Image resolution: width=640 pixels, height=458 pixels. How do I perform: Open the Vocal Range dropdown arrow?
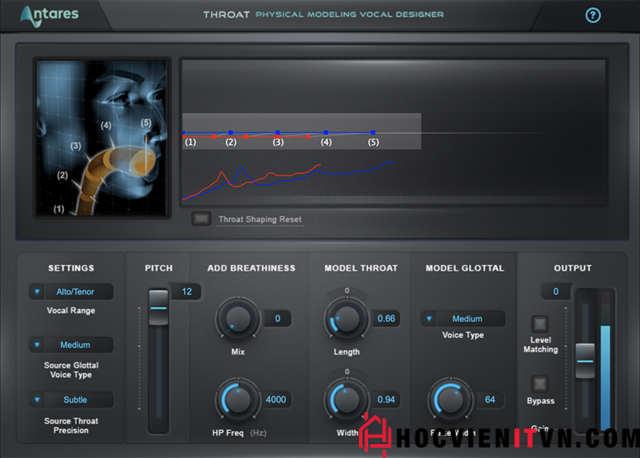(37, 291)
